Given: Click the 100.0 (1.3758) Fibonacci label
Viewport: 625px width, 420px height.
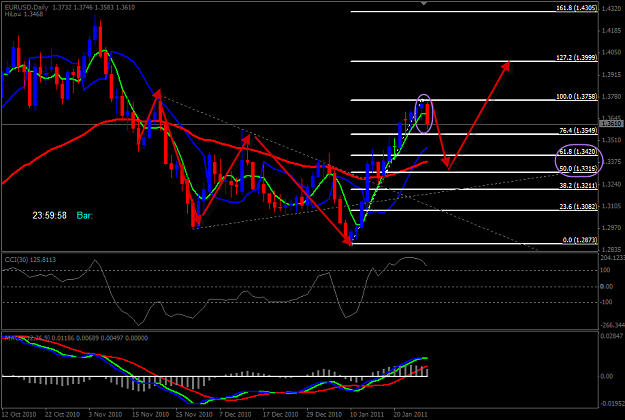Looking at the screenshot, I should pos(577,96).
